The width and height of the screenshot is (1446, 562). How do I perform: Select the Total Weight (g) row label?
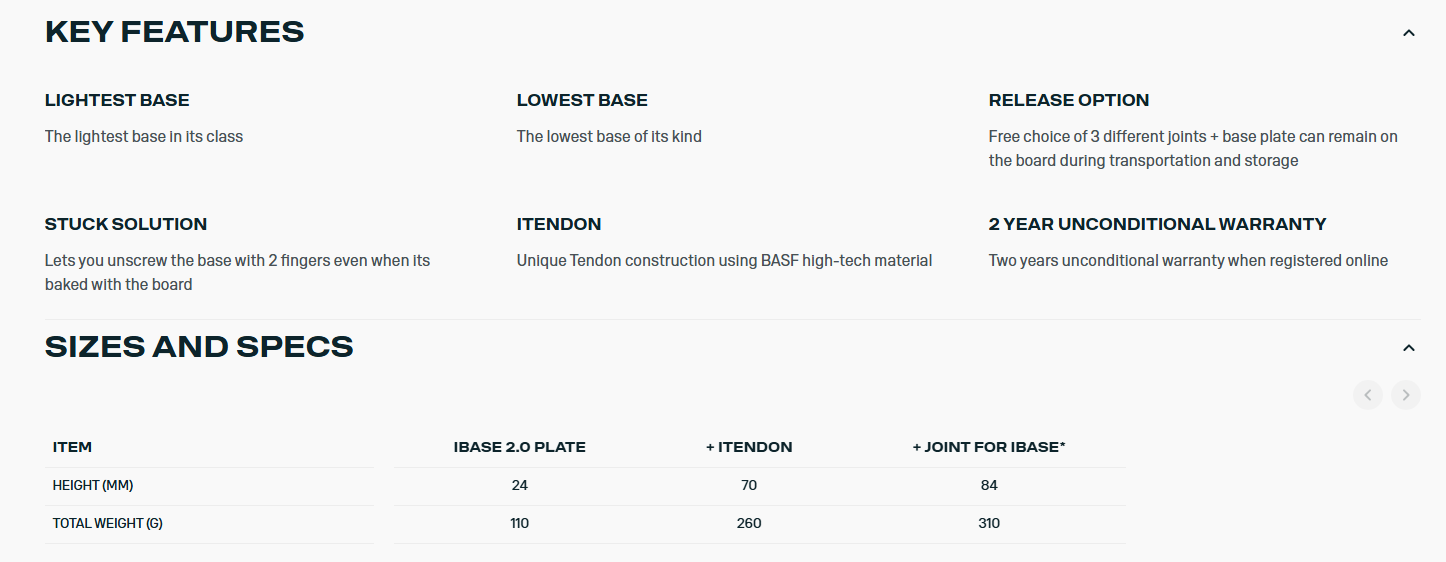tap(107, 523)
